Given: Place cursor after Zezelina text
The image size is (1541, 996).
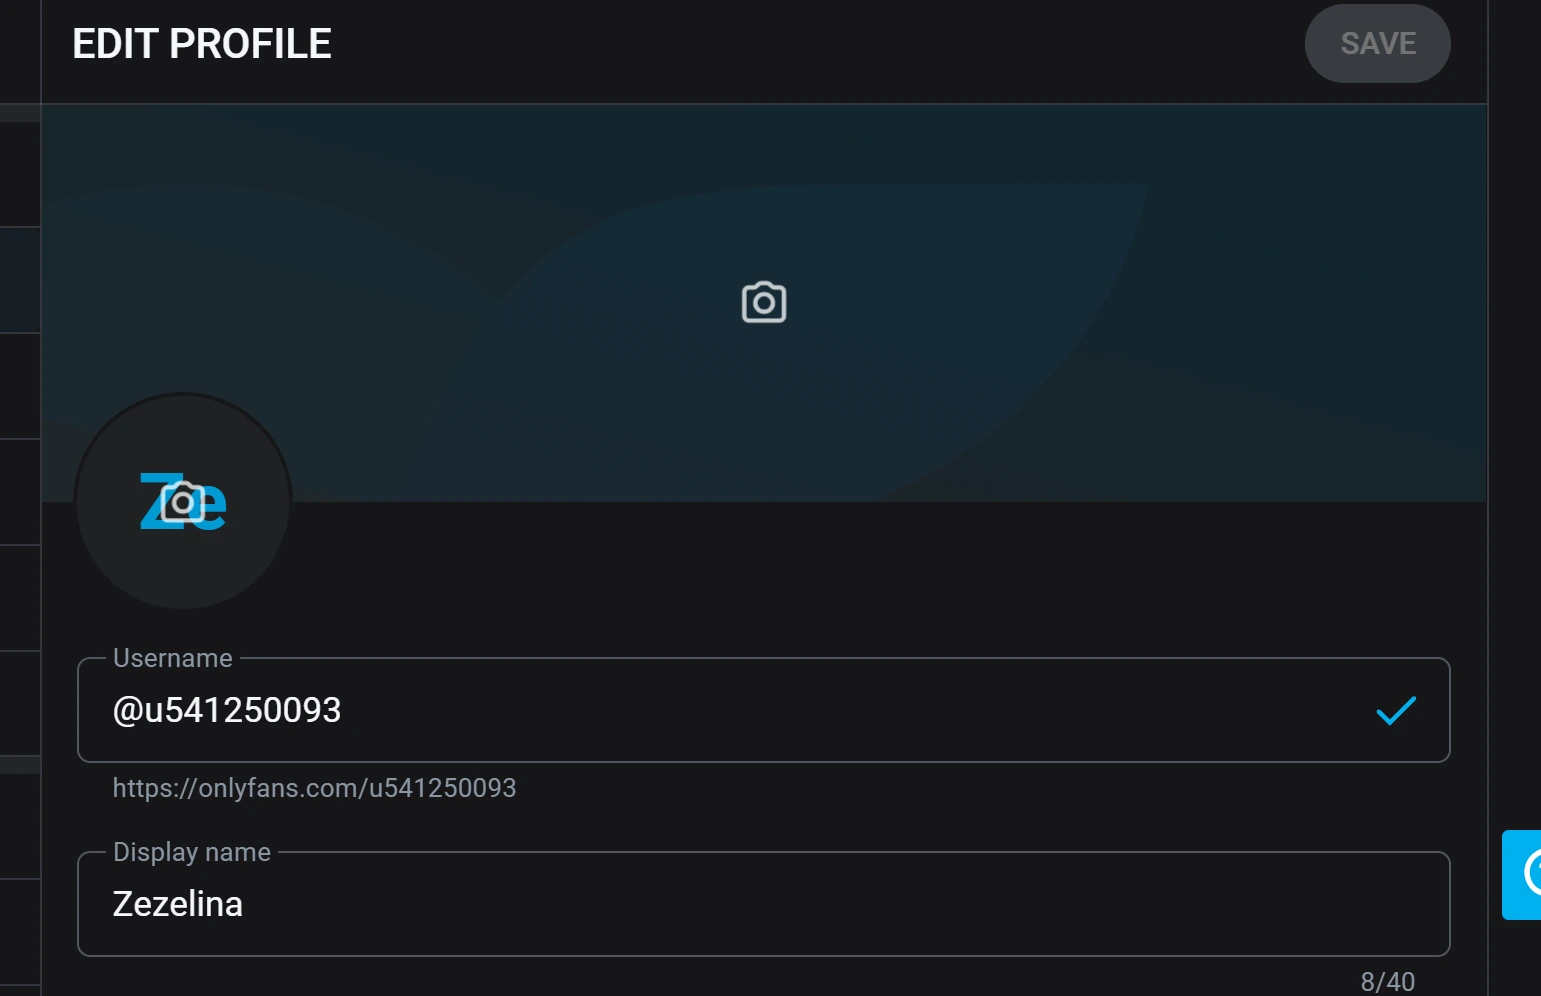Looking at the screenshot, I should 244,904.
